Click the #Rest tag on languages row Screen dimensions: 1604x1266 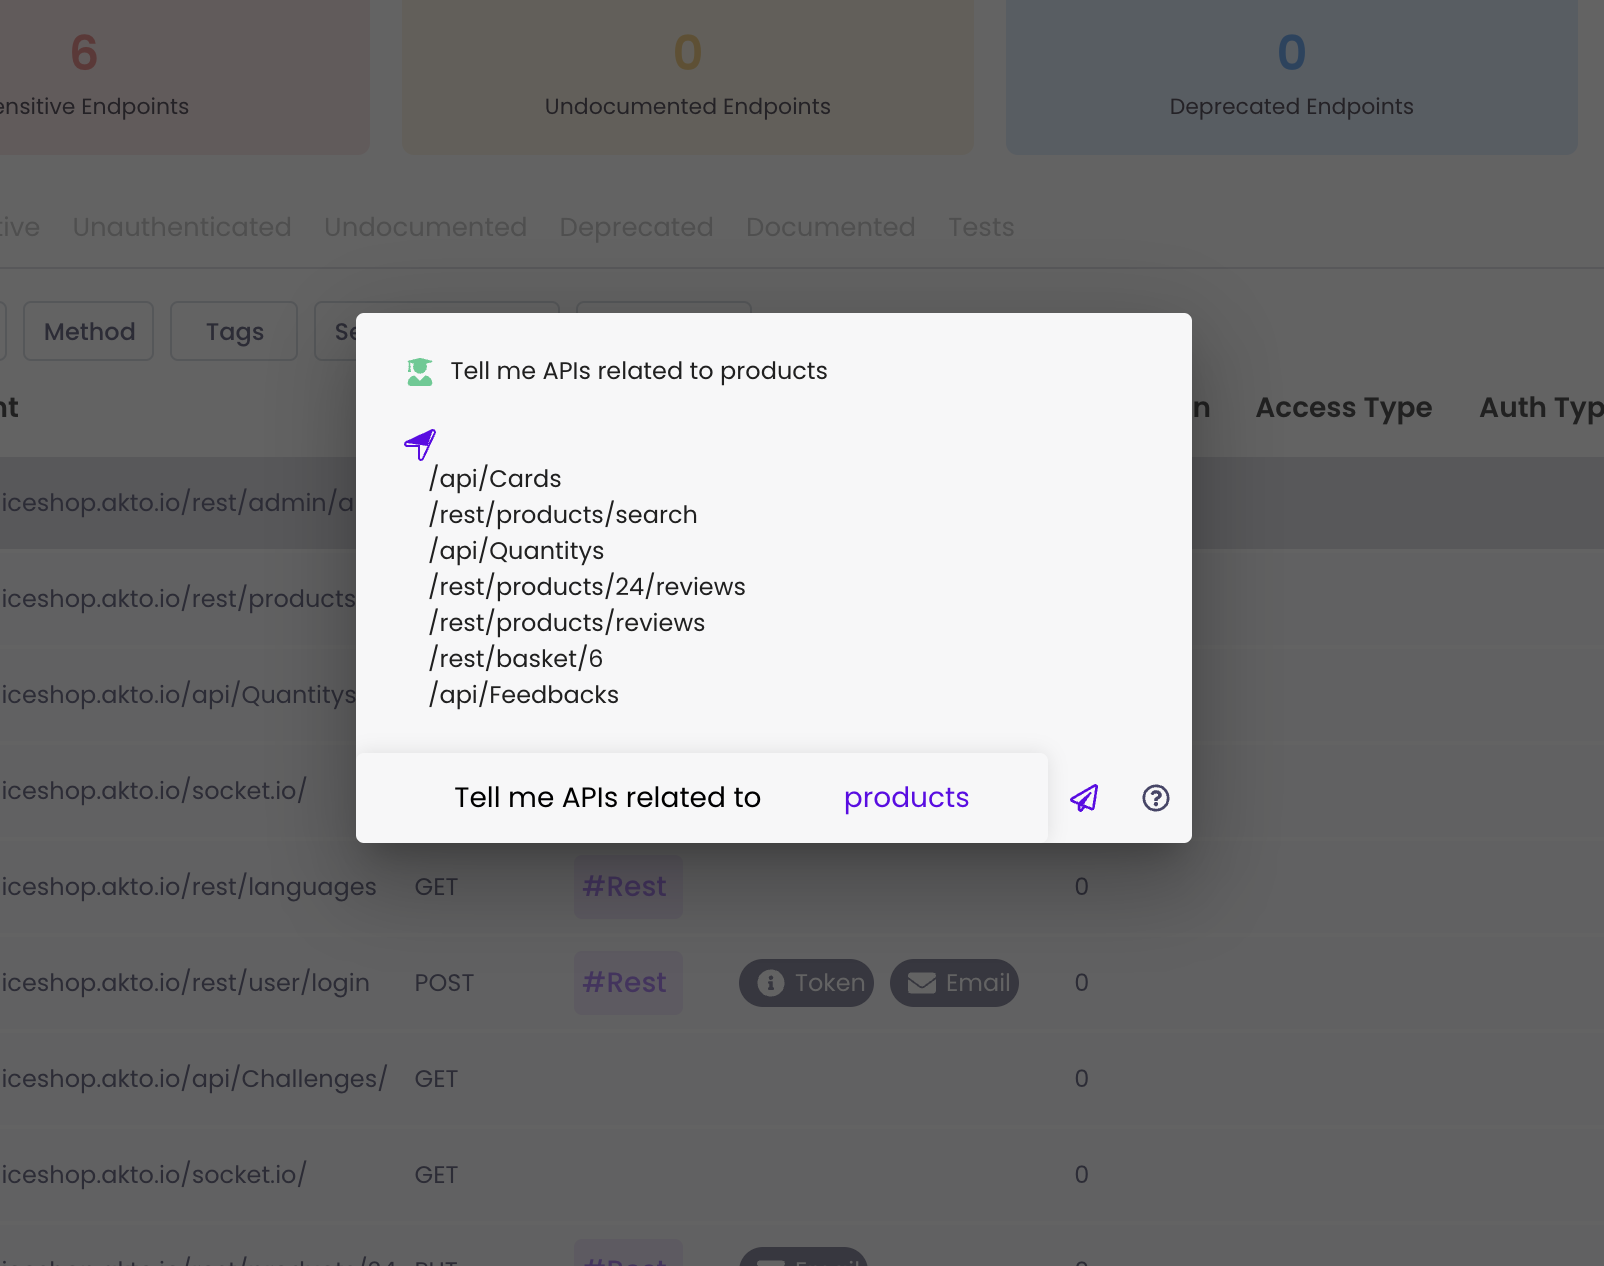627,887
